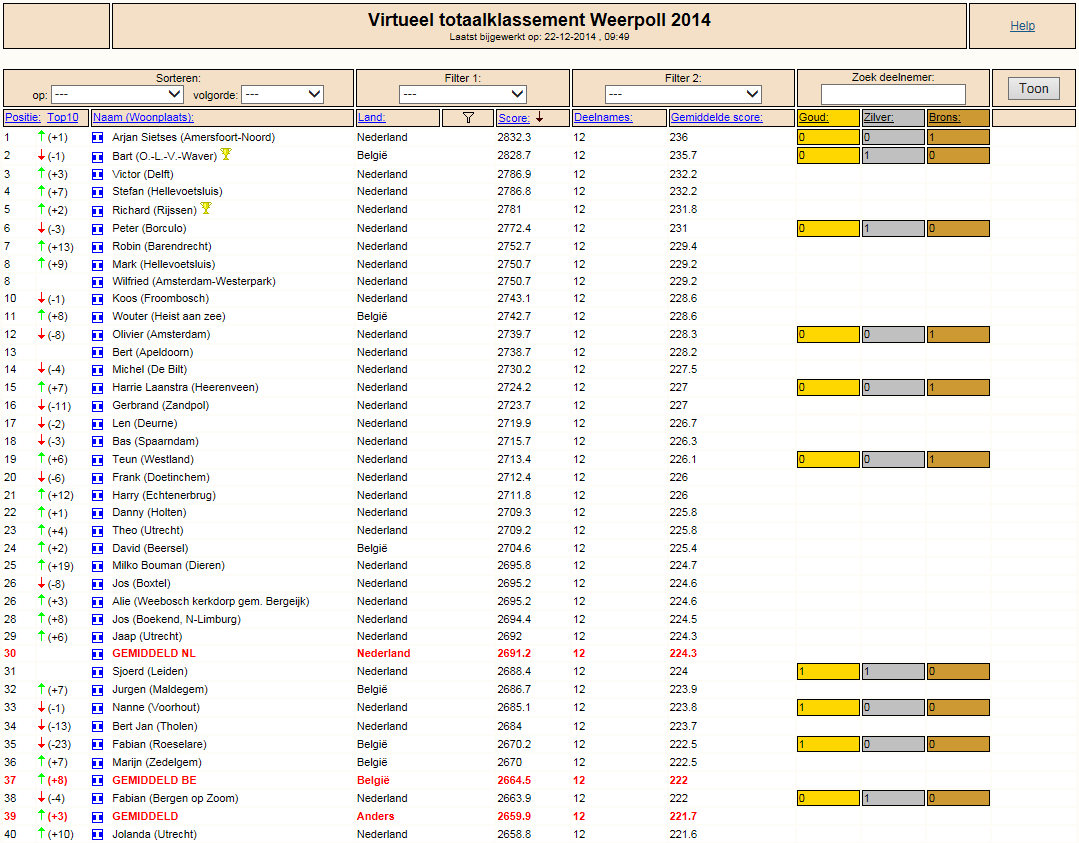
Task: Click blue icon beside Jolanda (Utrecht)
Action: pyautogui.click(x=98, y=835)
